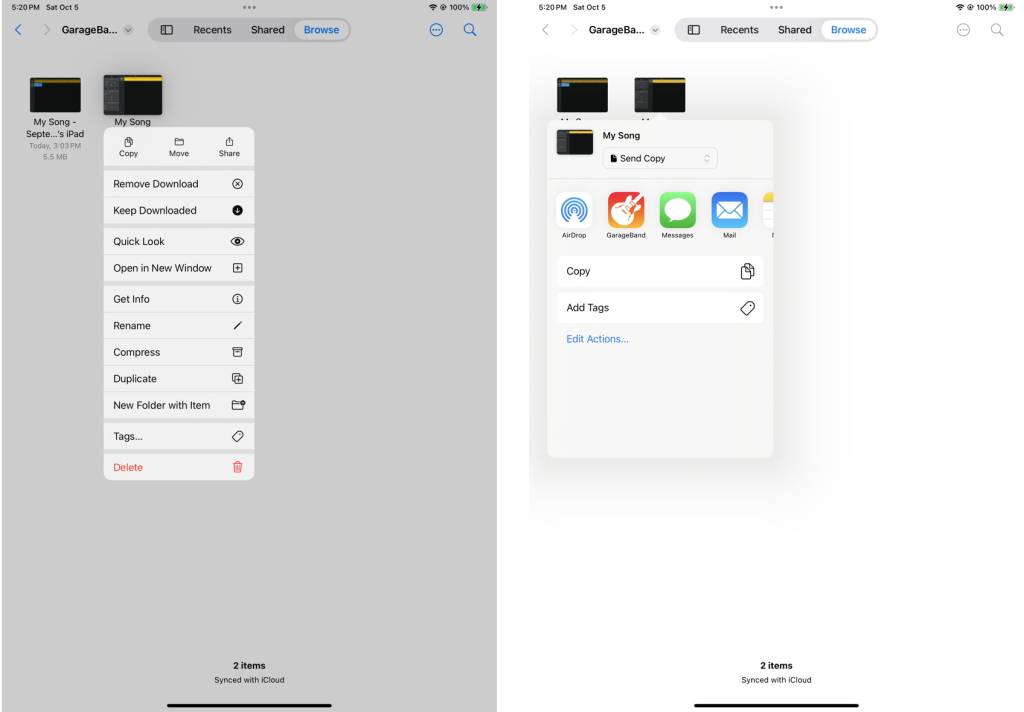Share the song via AirDrop

[x=575, y=214]
